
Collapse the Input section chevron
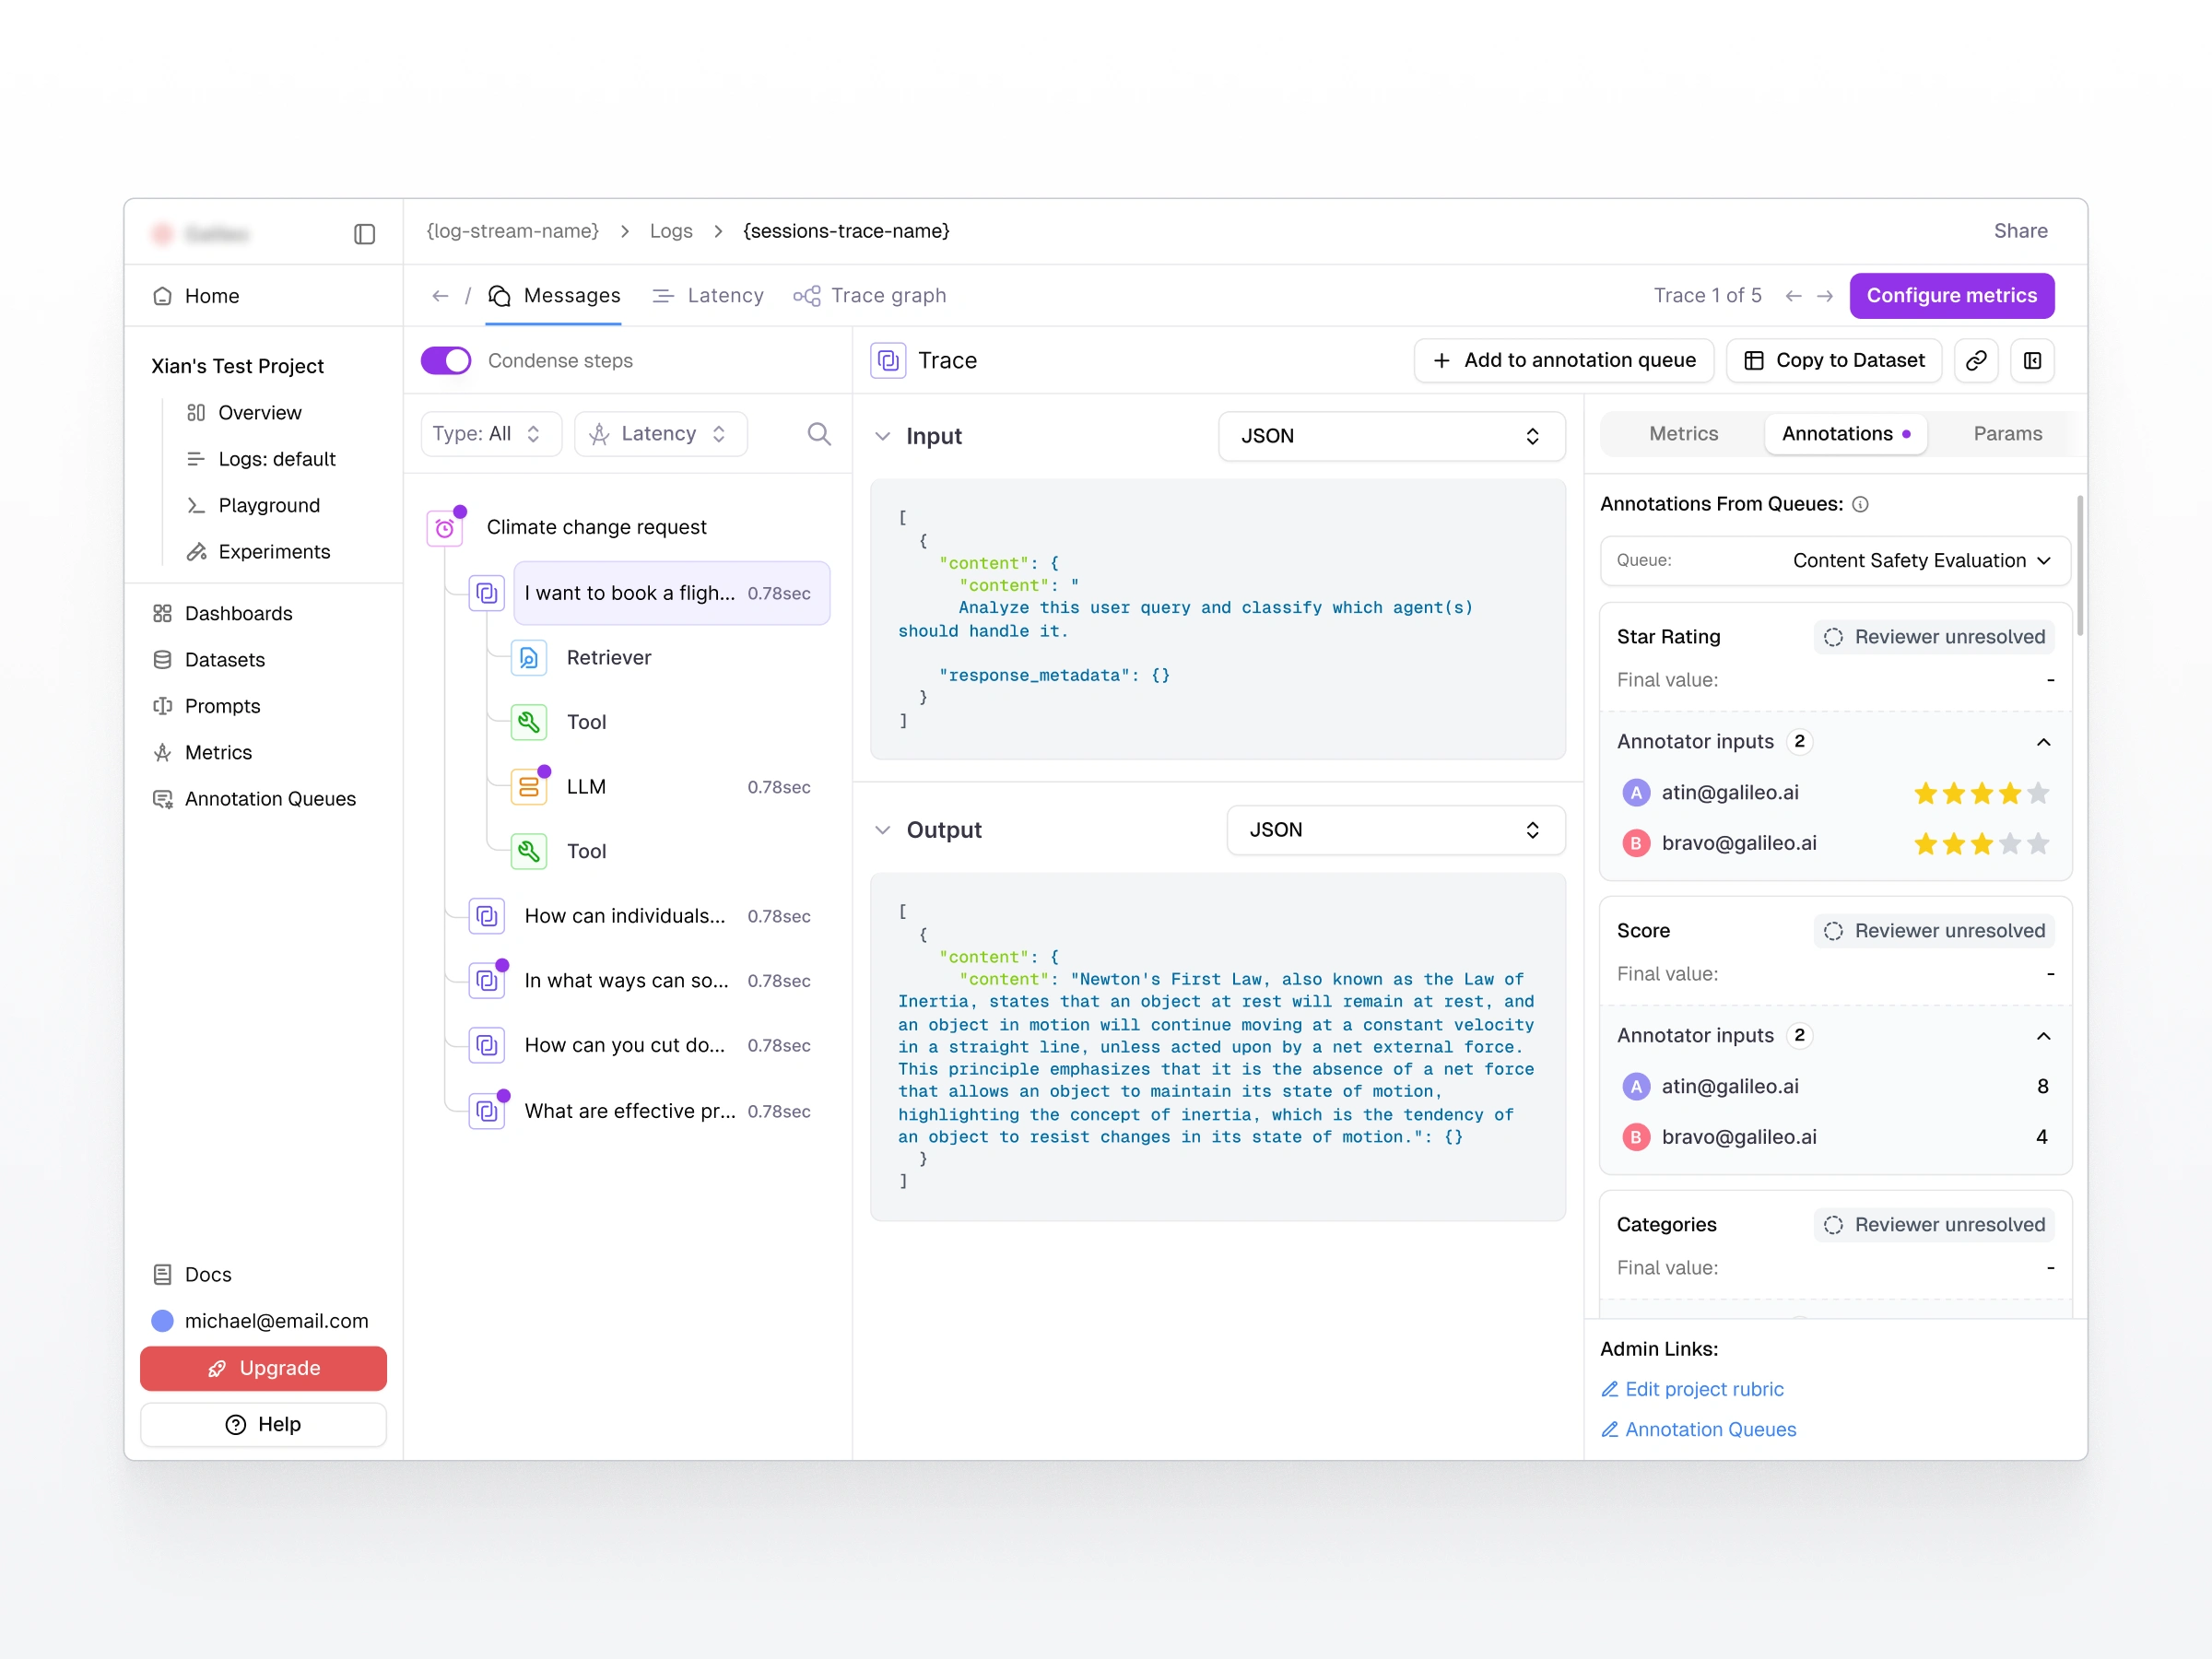coord(882,436)
